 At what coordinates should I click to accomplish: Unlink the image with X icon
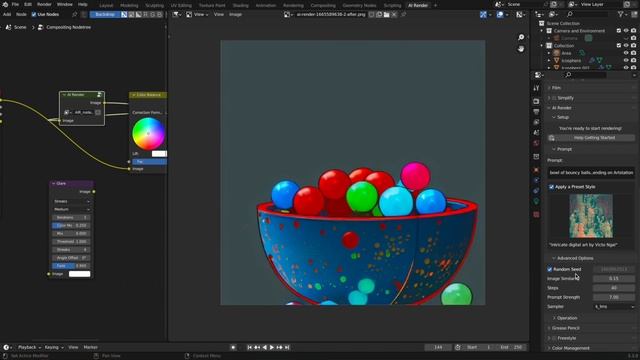(394, 14)
